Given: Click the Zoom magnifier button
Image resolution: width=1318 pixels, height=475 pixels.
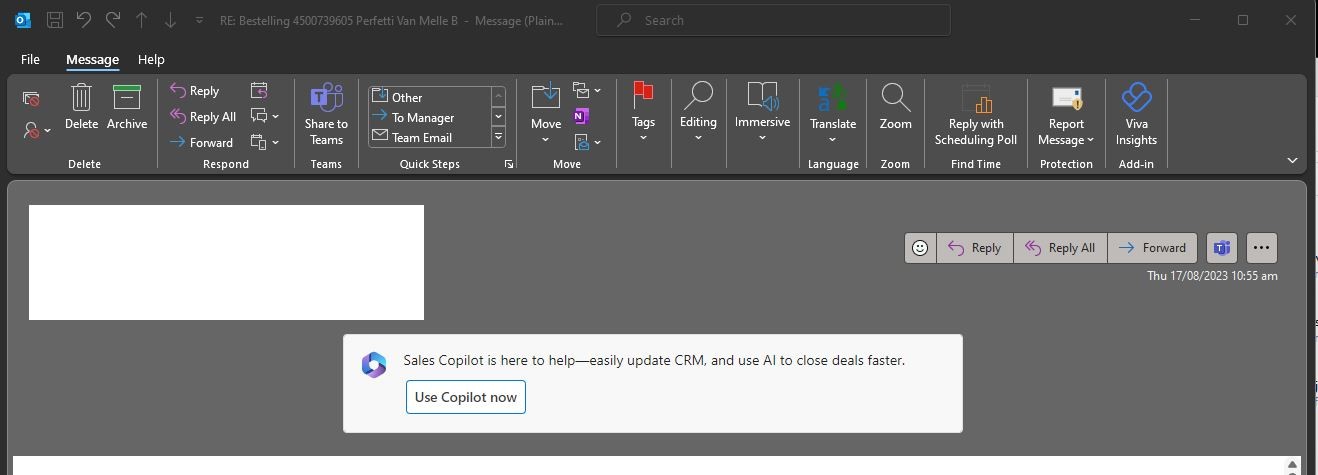Looking at the screenshot, I should coord(895,108).
